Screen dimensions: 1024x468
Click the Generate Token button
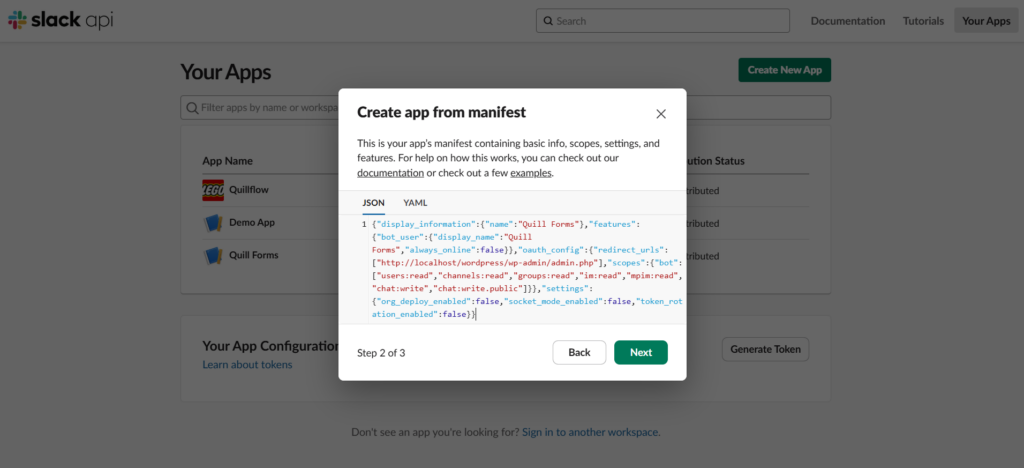(x=765, y=349)
